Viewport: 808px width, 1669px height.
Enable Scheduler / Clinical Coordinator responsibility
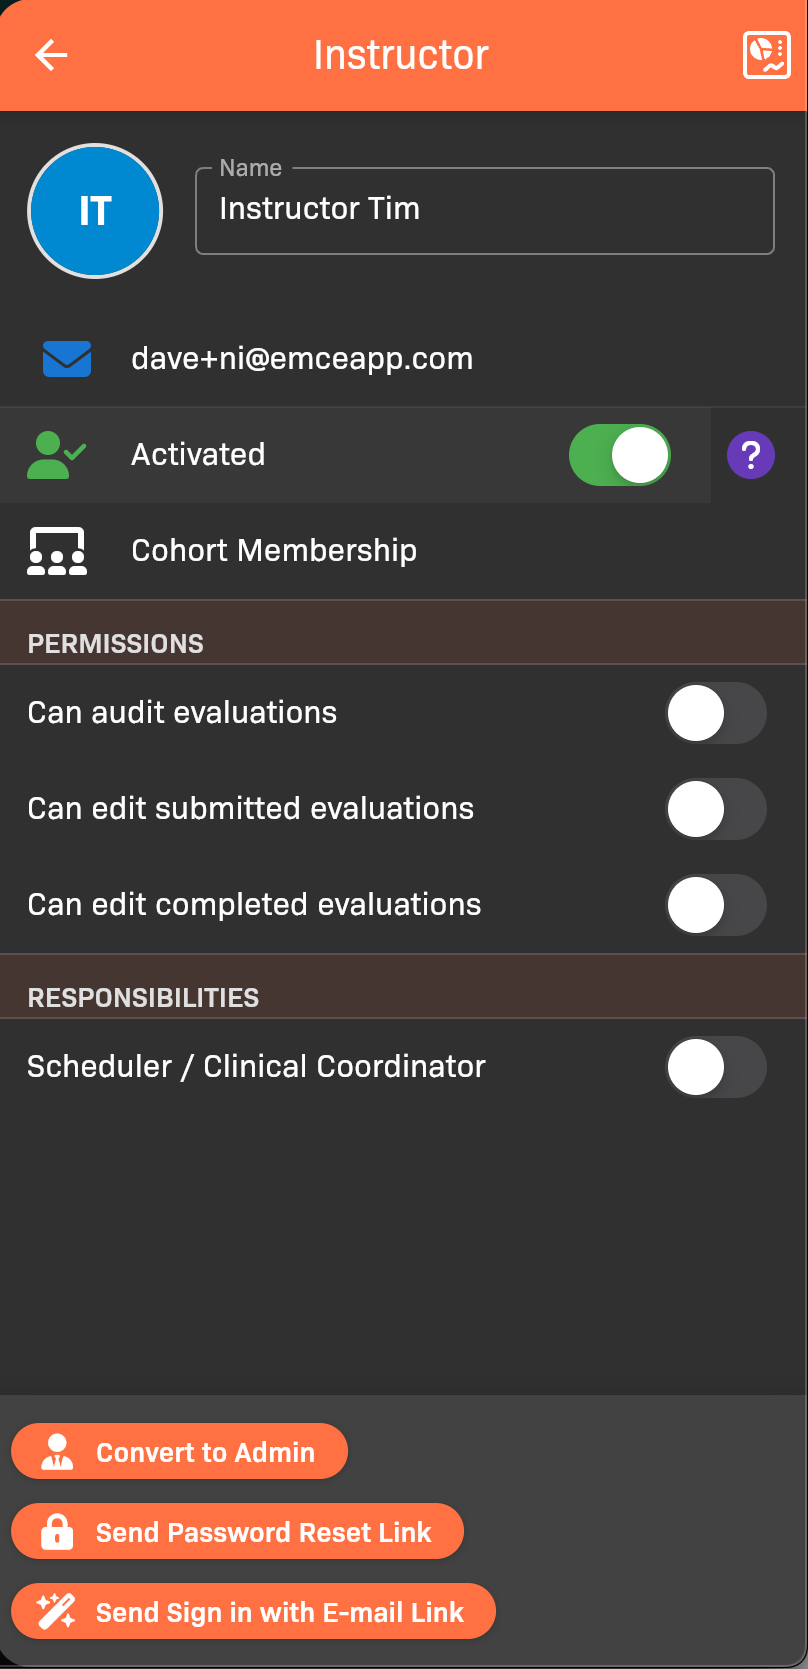click(716, 1067)
